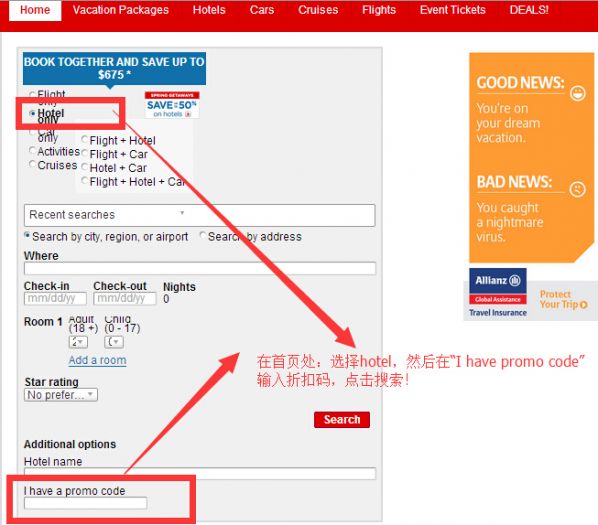Select the Hotel only radio button
598x525 pixels.
[32, 113]
